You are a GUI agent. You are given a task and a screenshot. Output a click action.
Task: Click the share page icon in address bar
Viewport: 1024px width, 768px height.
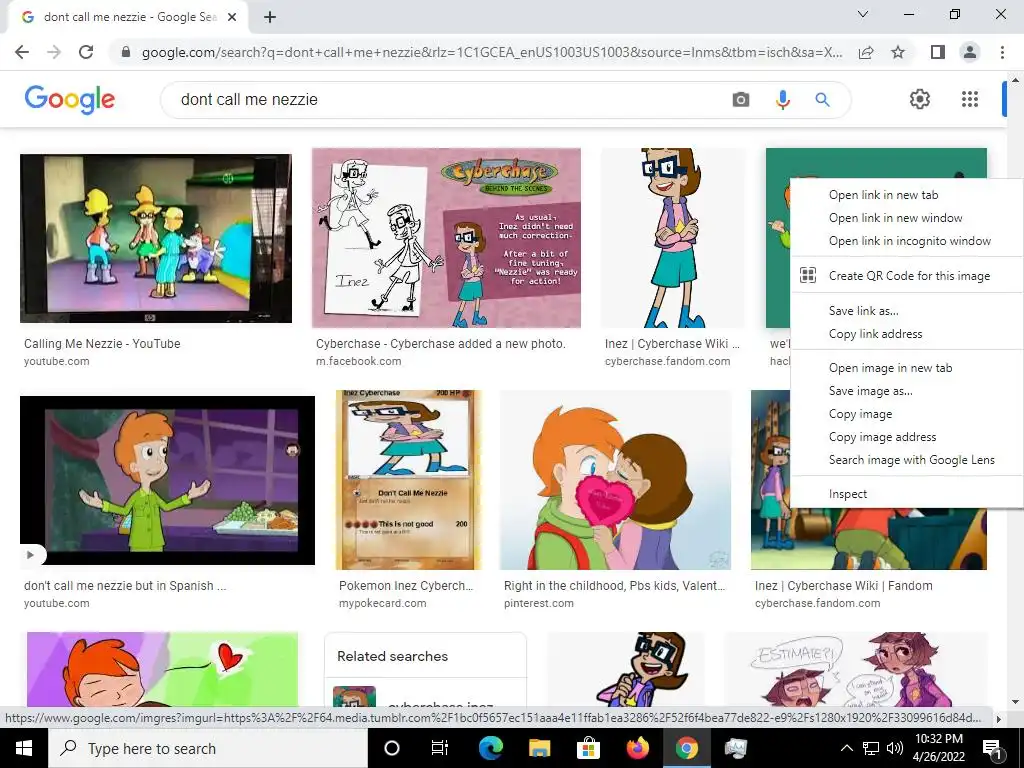866,52
